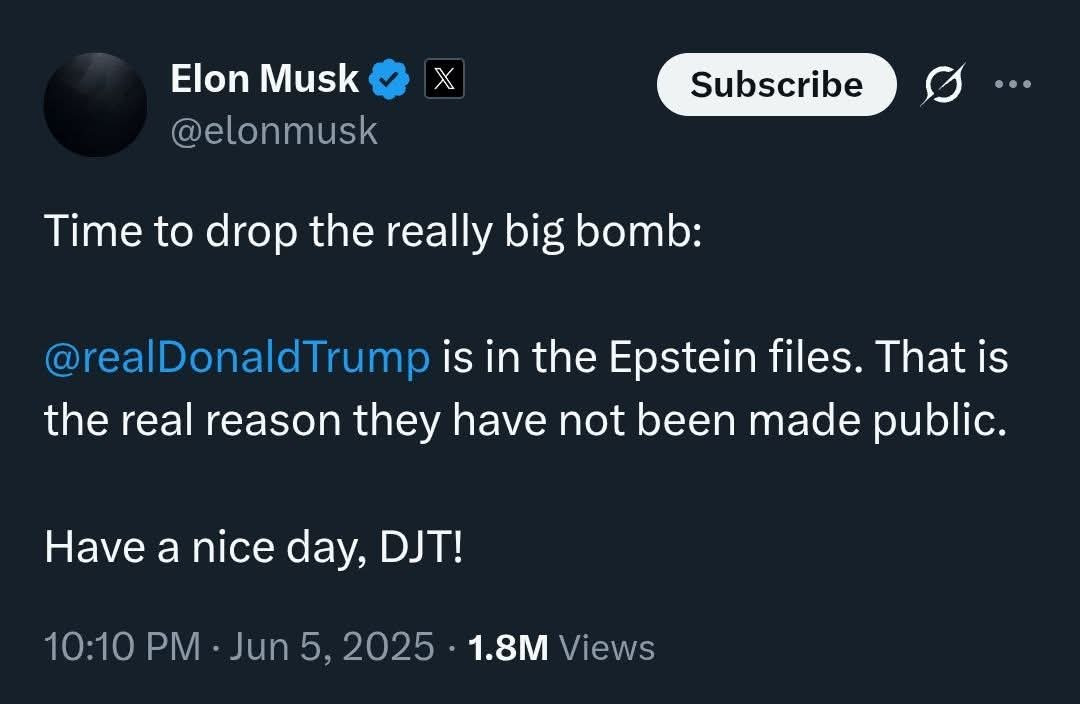Click the line starting "the real reason they have"
Screen dimensions: 1080x704
pos(524,421)
